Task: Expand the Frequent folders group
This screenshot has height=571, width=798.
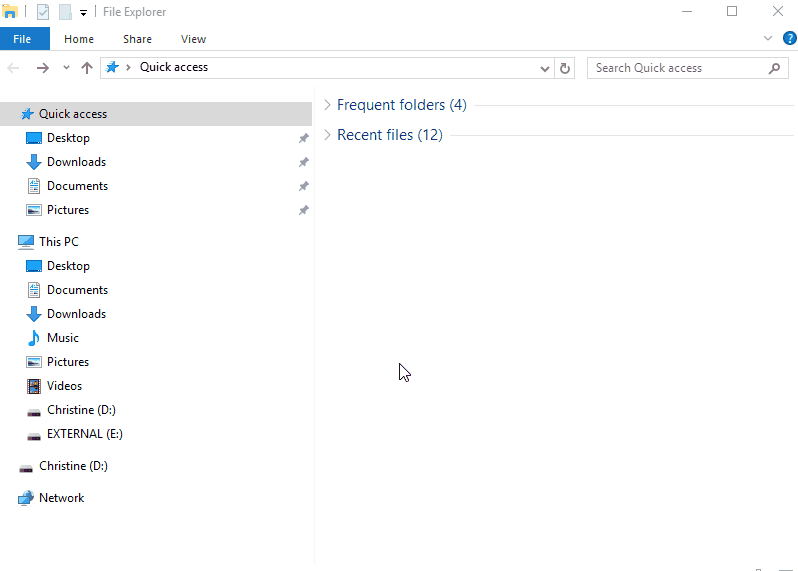Action: [x=327, y=105]
